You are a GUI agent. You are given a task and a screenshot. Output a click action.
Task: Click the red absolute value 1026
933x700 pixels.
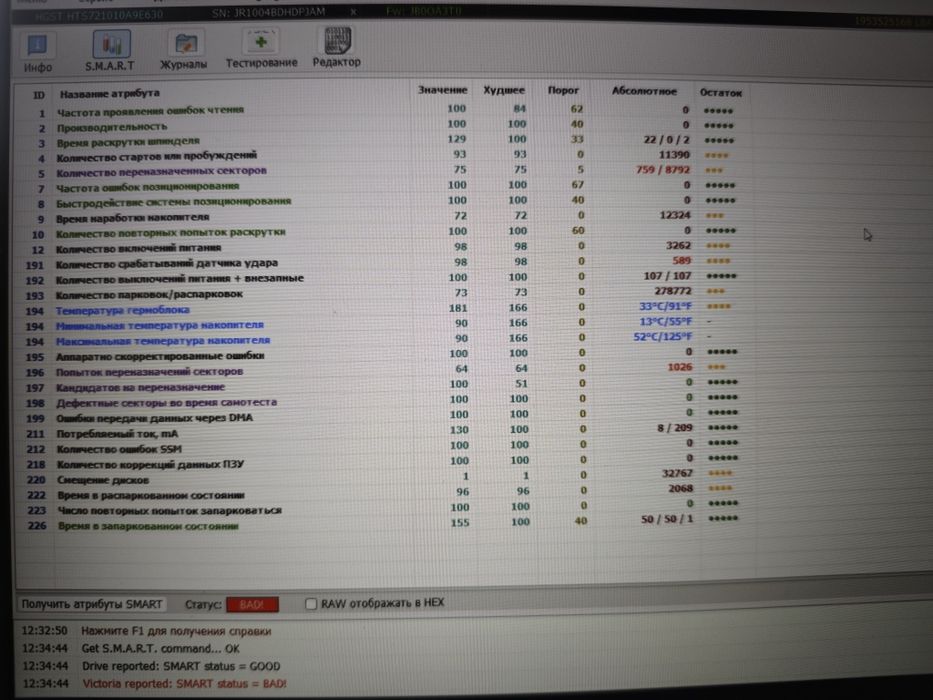[x=680, y=367]
